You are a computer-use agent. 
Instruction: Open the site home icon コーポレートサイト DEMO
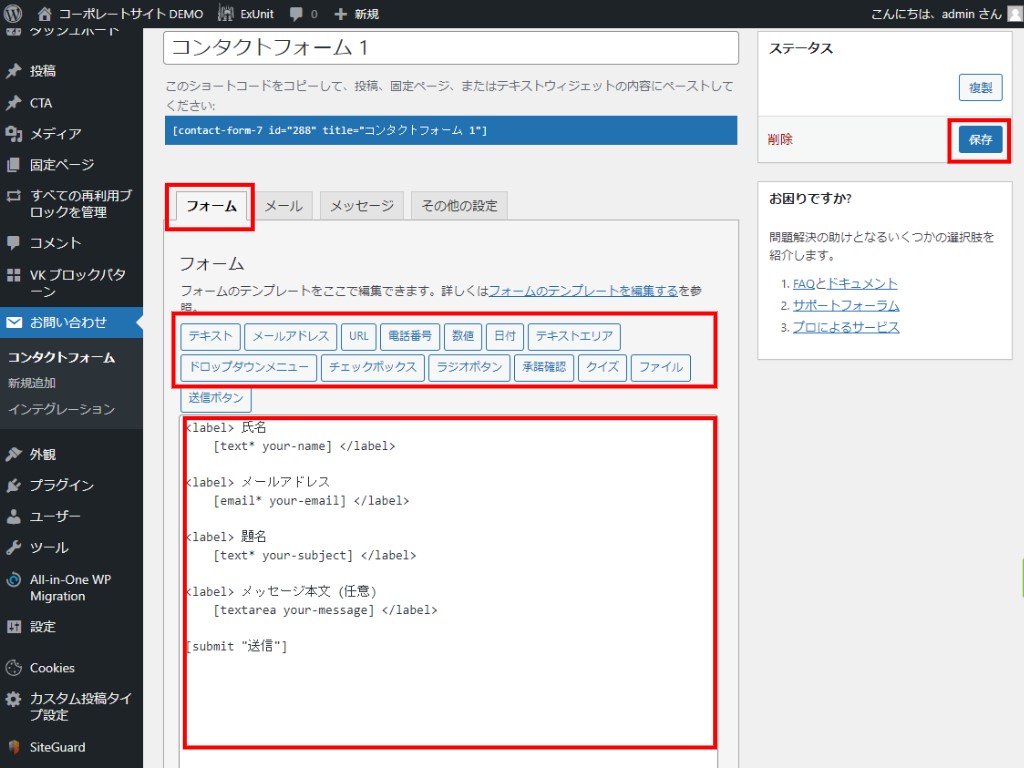(44, 14)
